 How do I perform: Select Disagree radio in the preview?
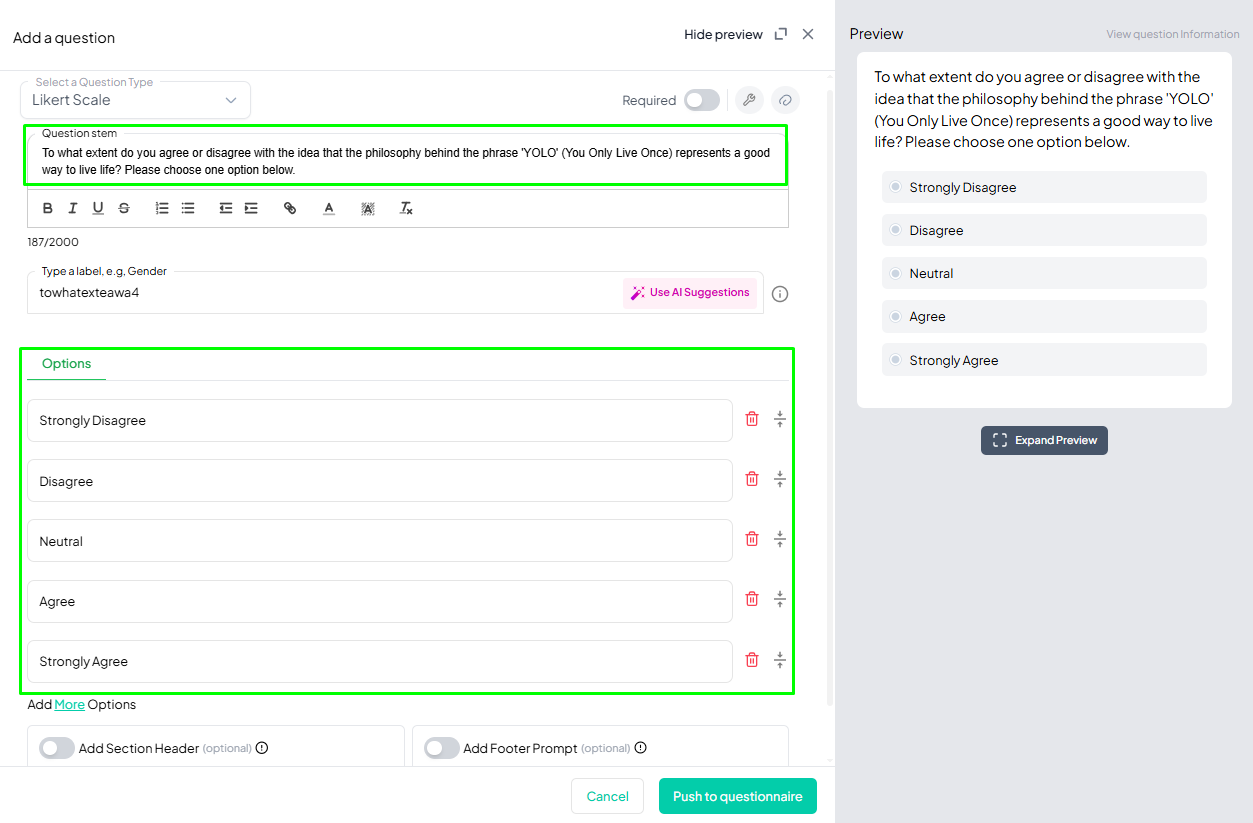click(896, 230)
